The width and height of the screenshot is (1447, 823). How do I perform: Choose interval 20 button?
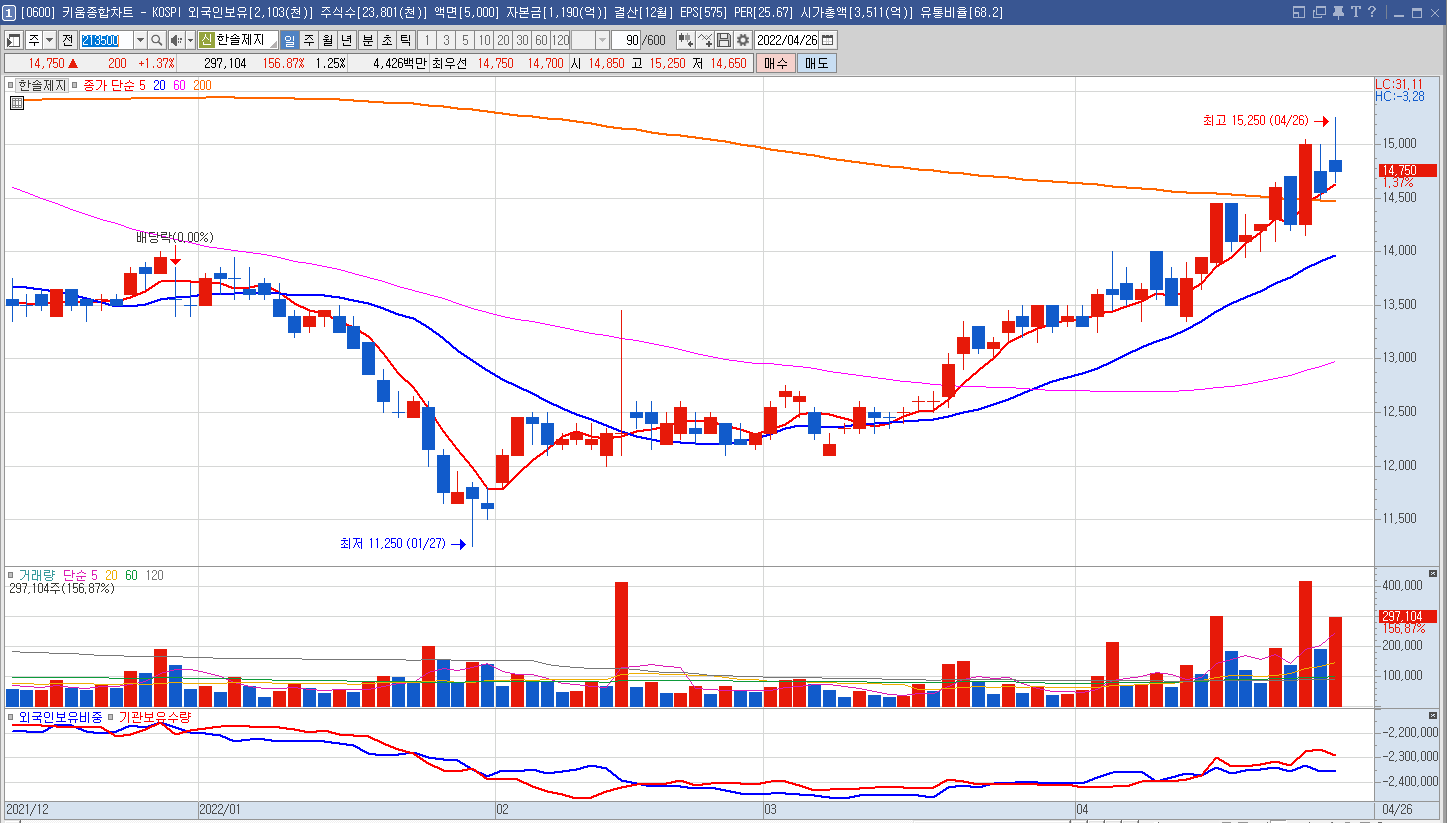(503, 40)
